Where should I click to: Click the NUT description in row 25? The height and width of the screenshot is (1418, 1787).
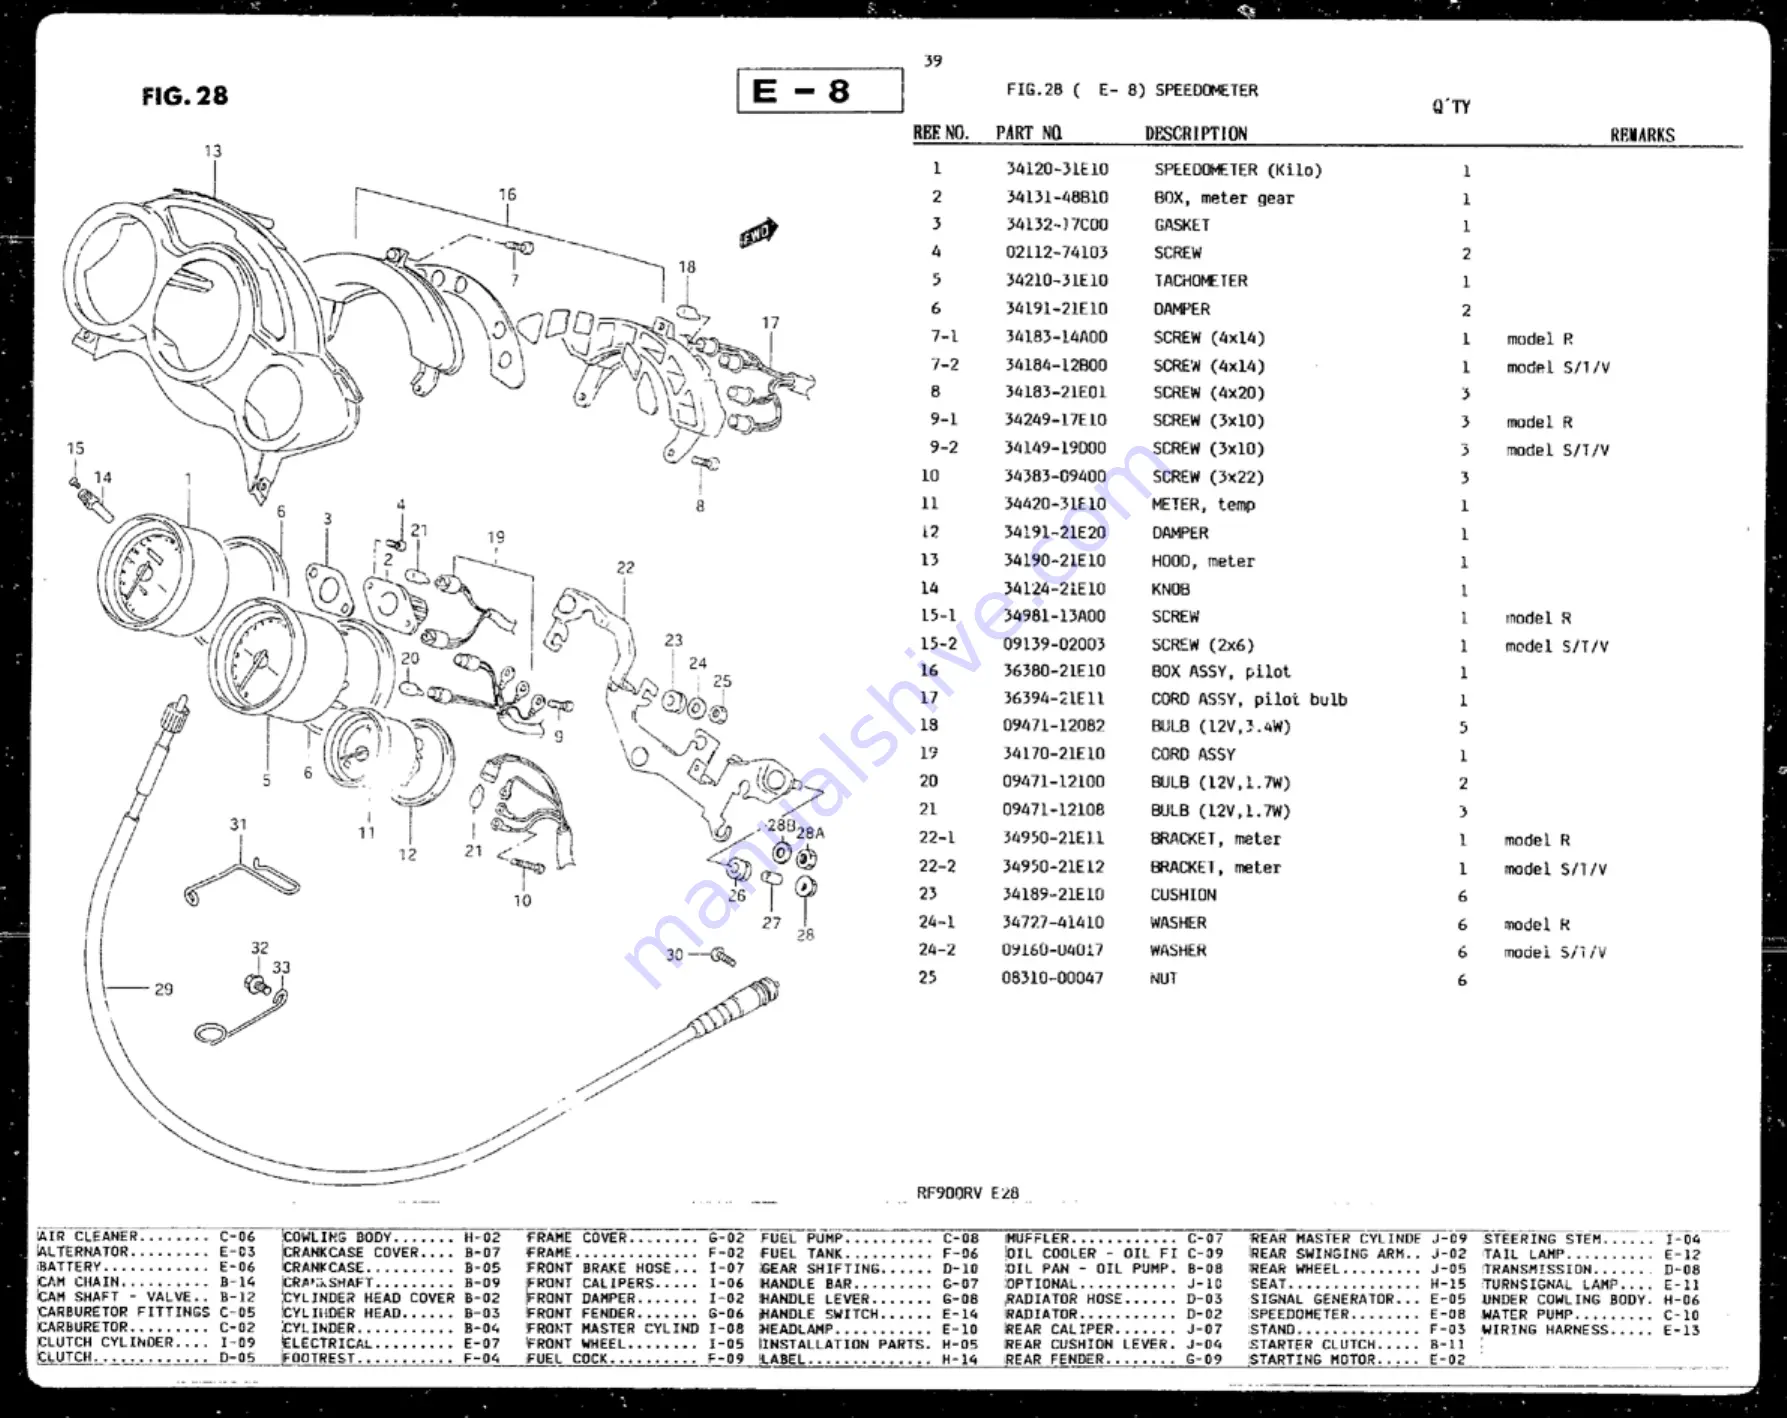(x=1163, y=979)
